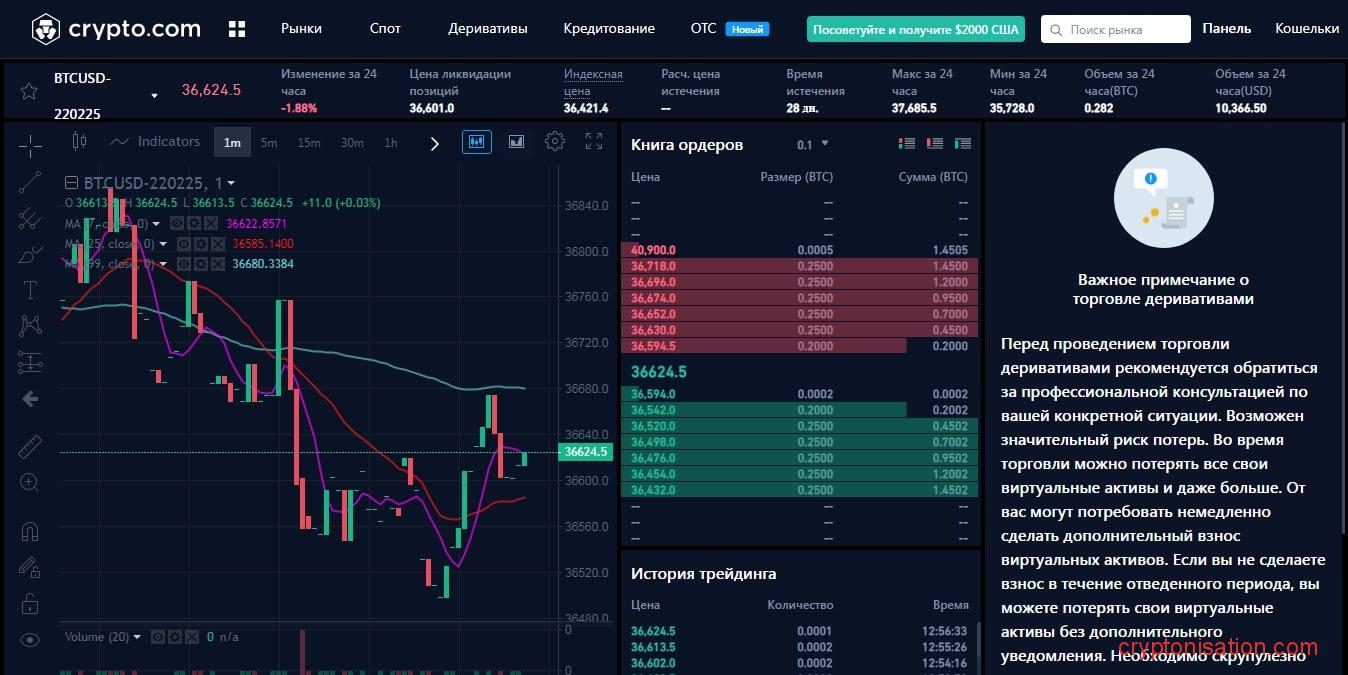Select the trend line drawing tool
The image size is (1348, 675).
pyautogui.click(x=30, y=182)
